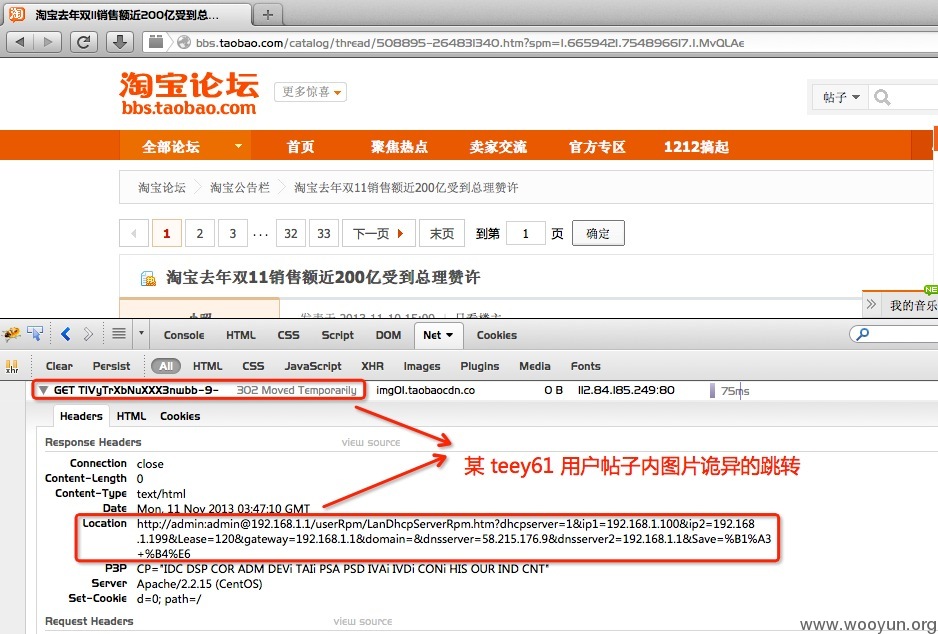Open the 1212搞起 nav item
938x634 pixels.
pos(696,147)
